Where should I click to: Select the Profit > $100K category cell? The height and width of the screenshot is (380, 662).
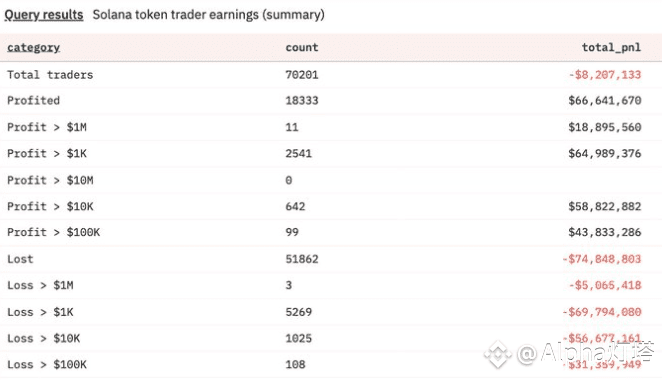(54, 232)
